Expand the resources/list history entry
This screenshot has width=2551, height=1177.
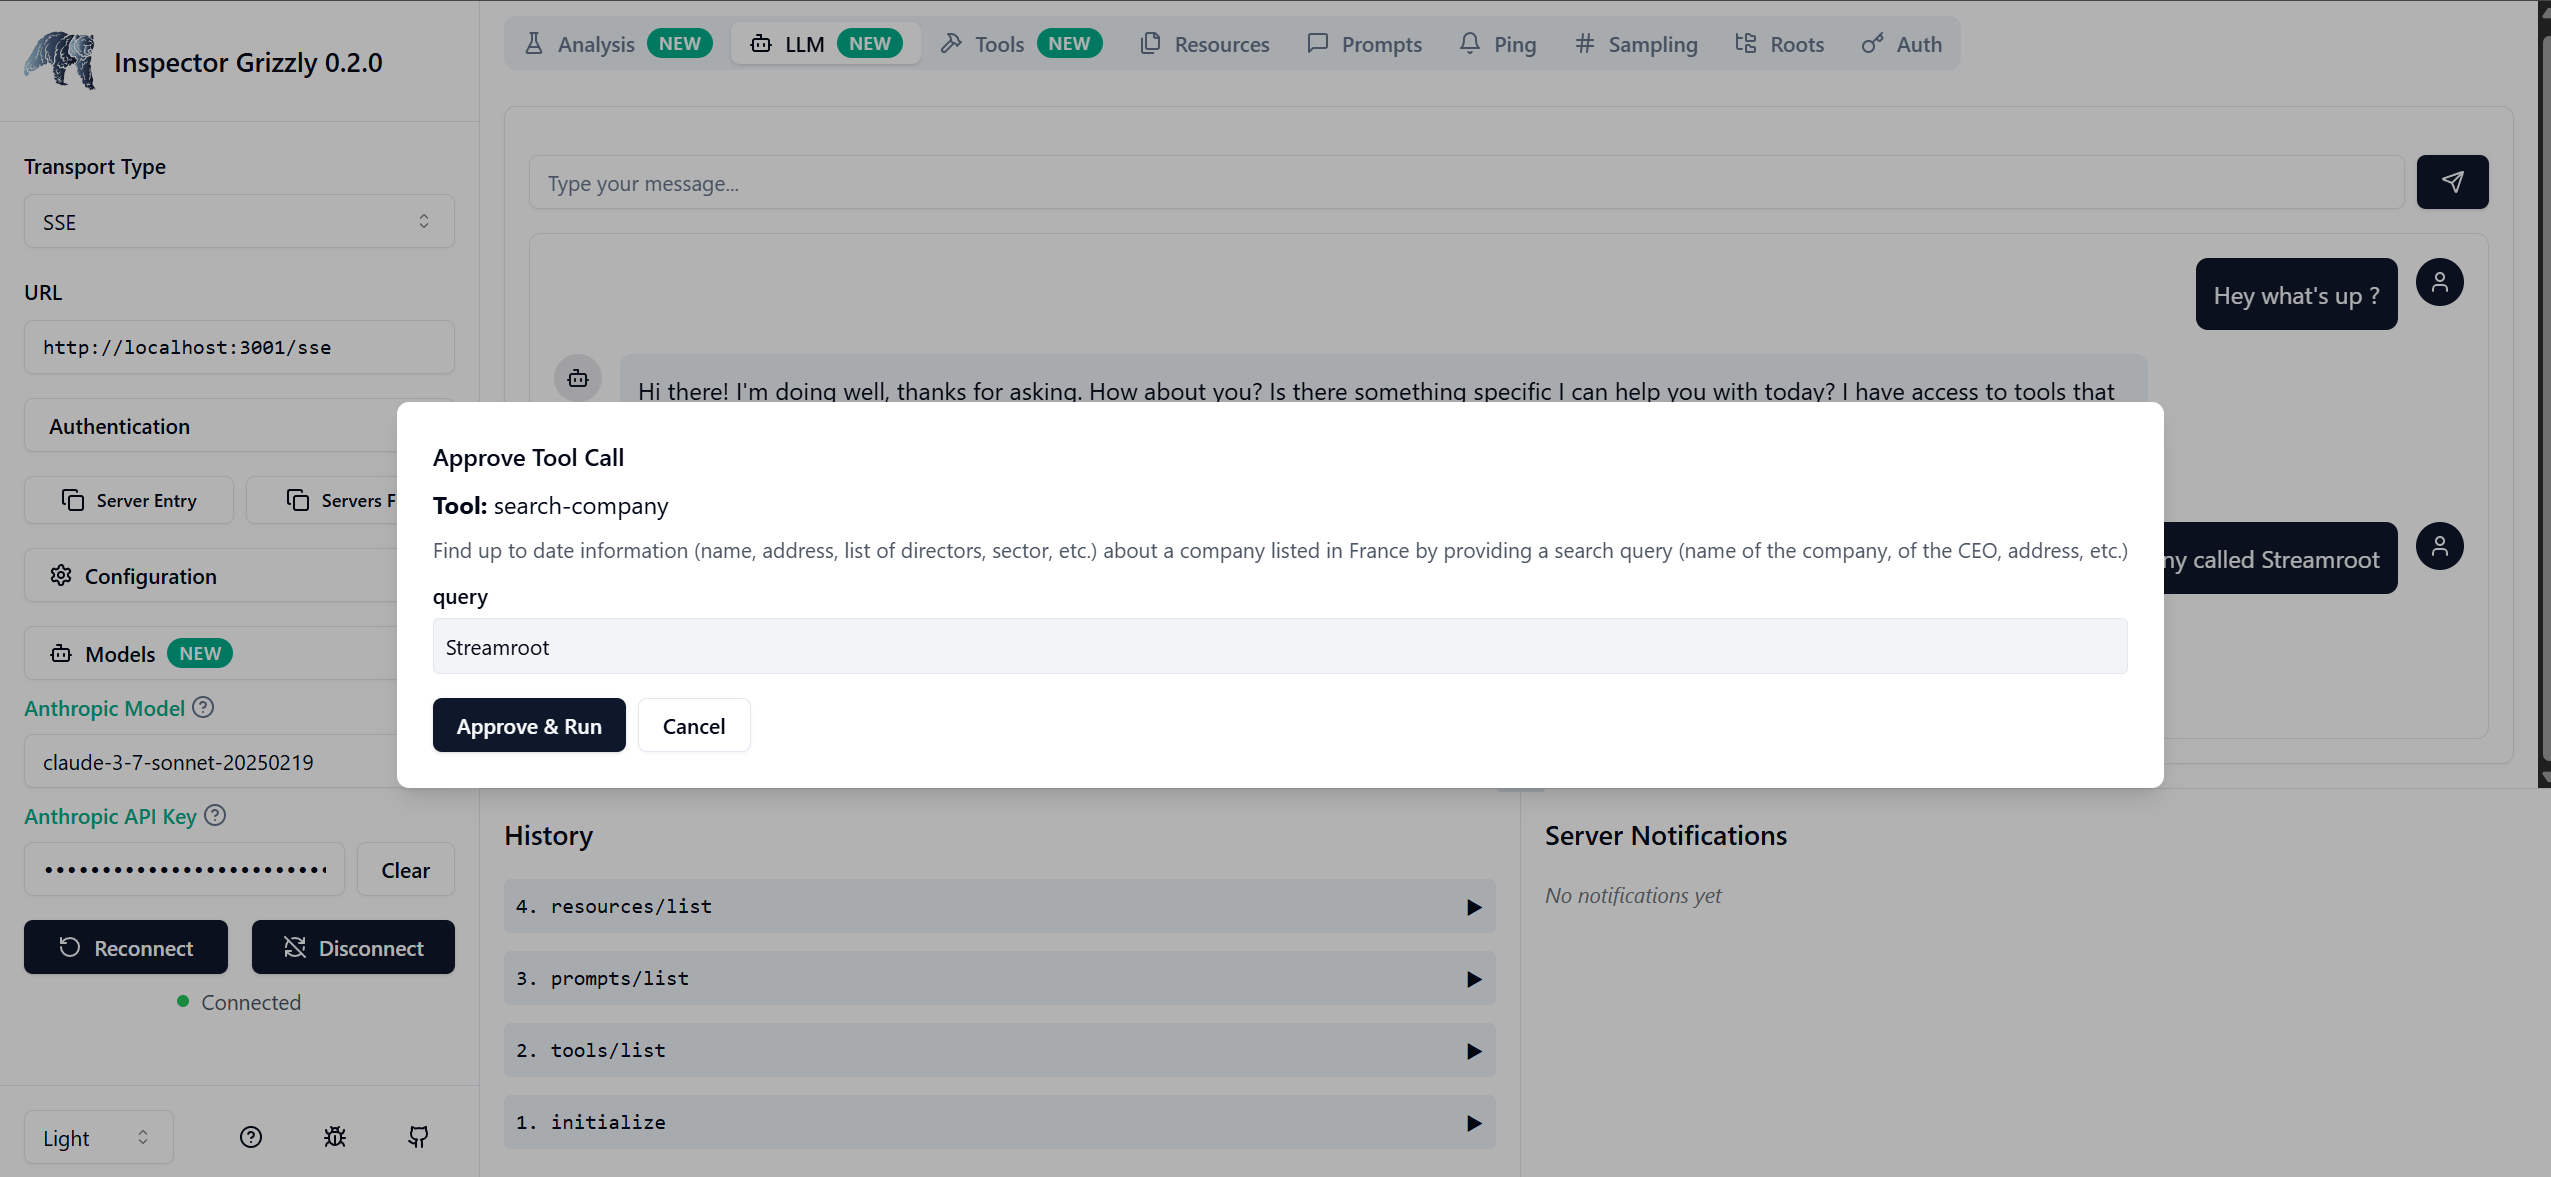point(999,906)
